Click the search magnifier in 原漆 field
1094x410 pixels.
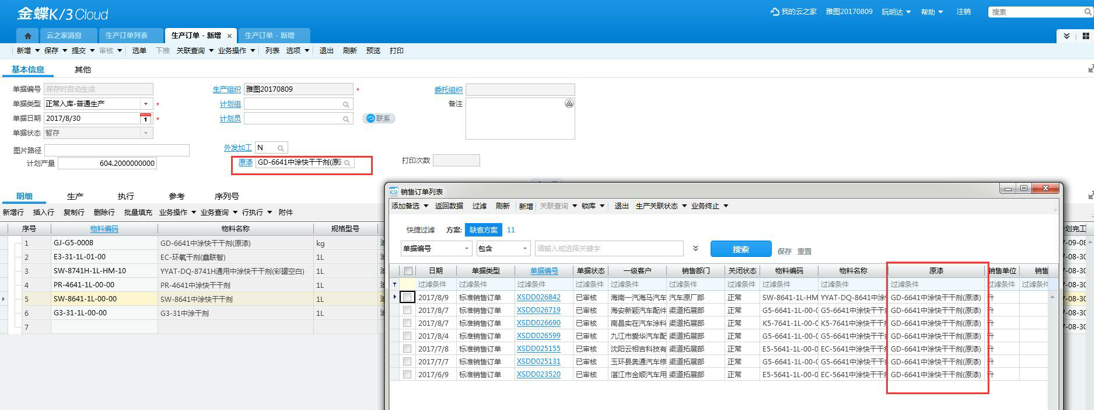coord(348,162)
